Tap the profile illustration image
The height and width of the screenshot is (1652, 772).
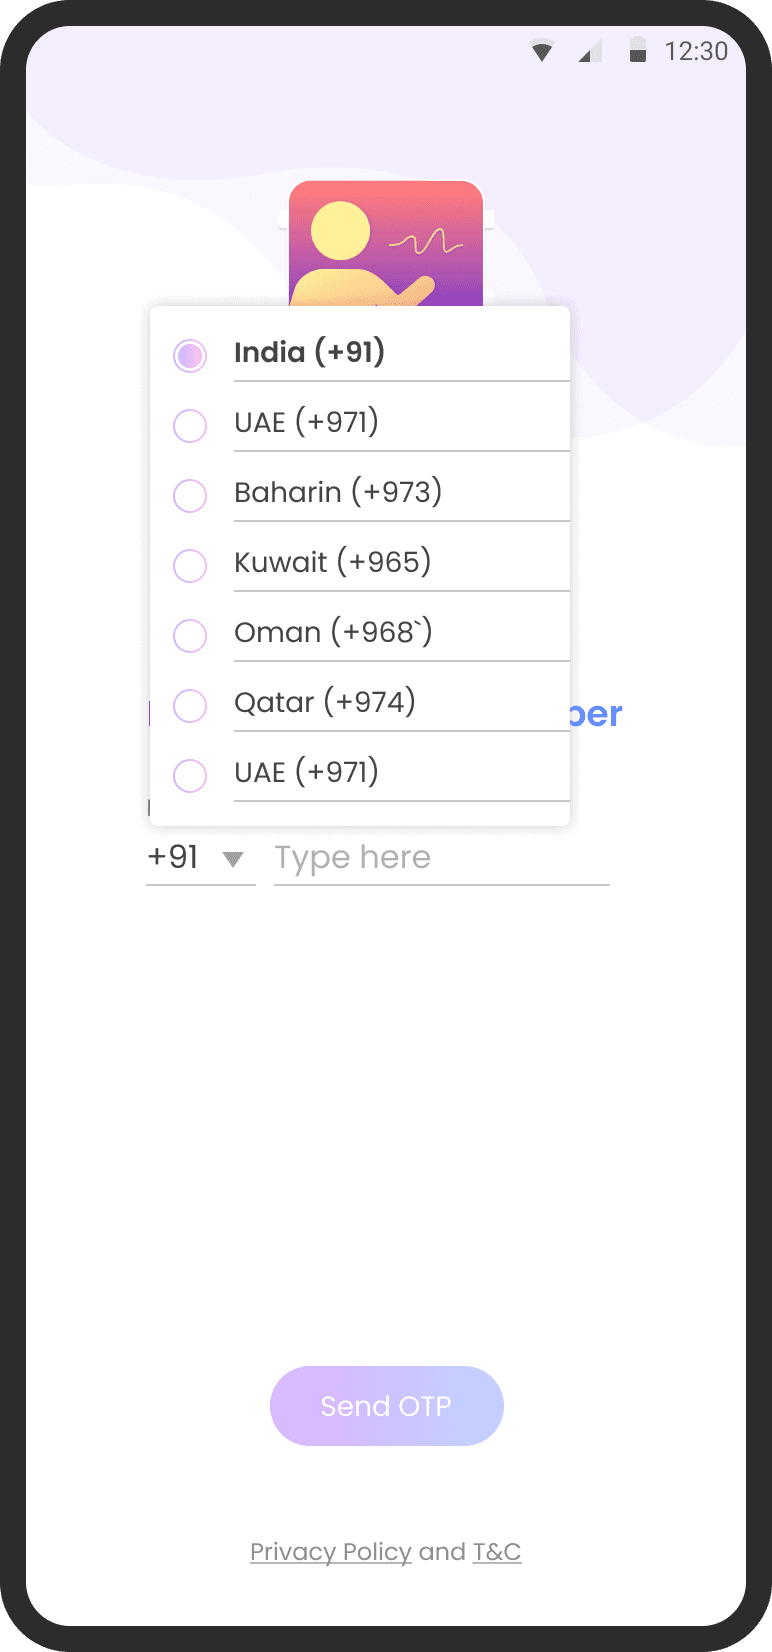coord(386,243)
